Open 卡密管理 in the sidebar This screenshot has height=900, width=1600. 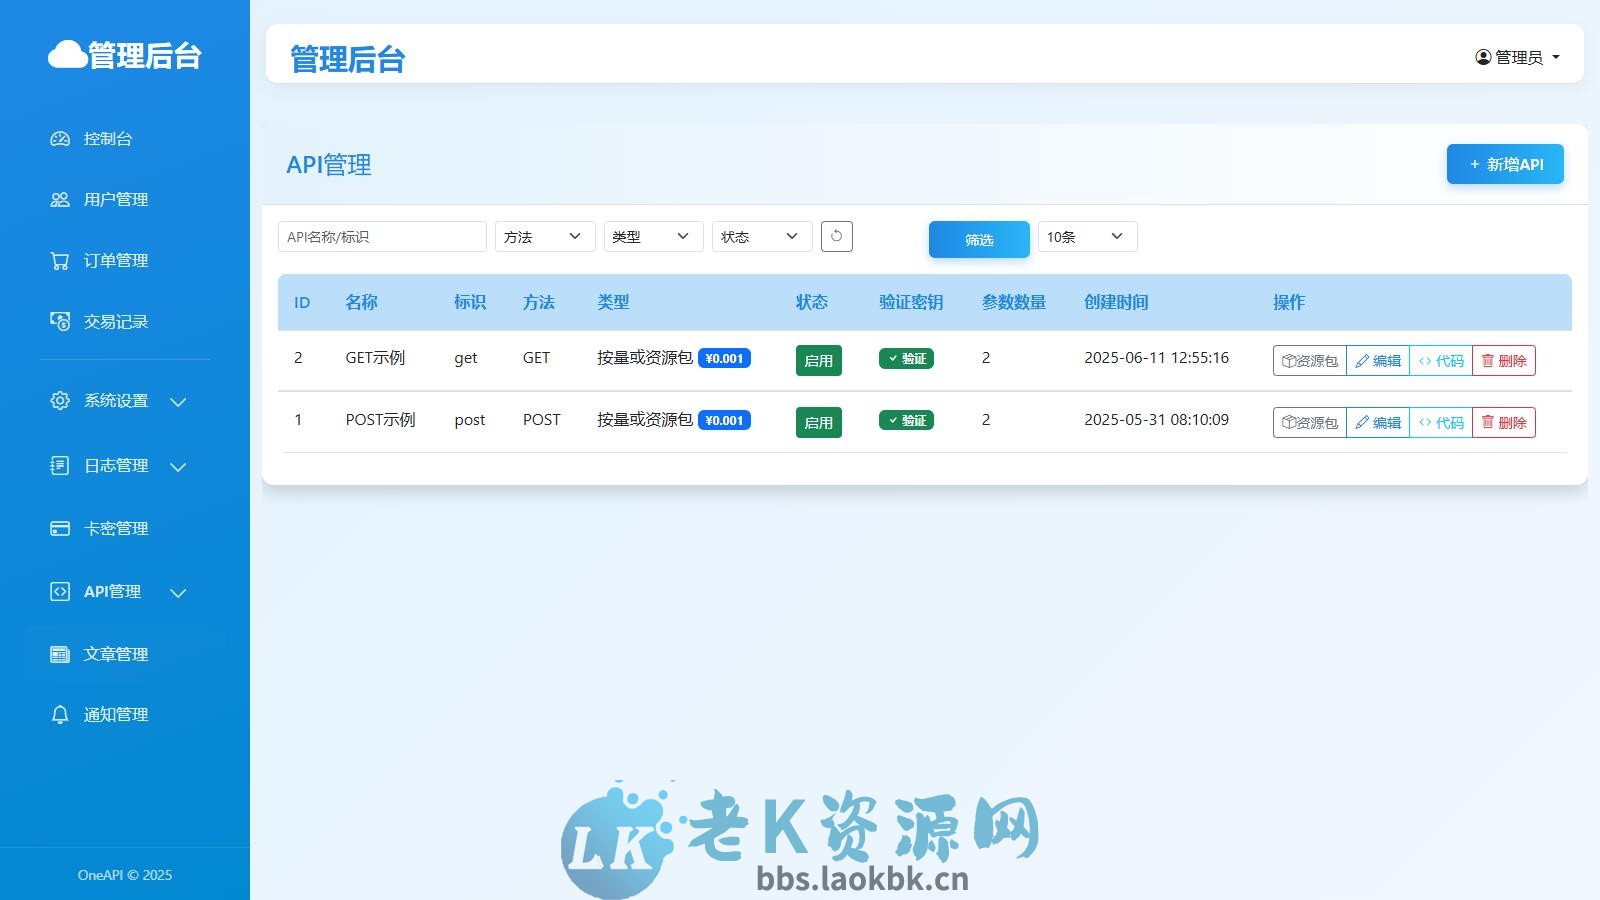tap(115, 528)
